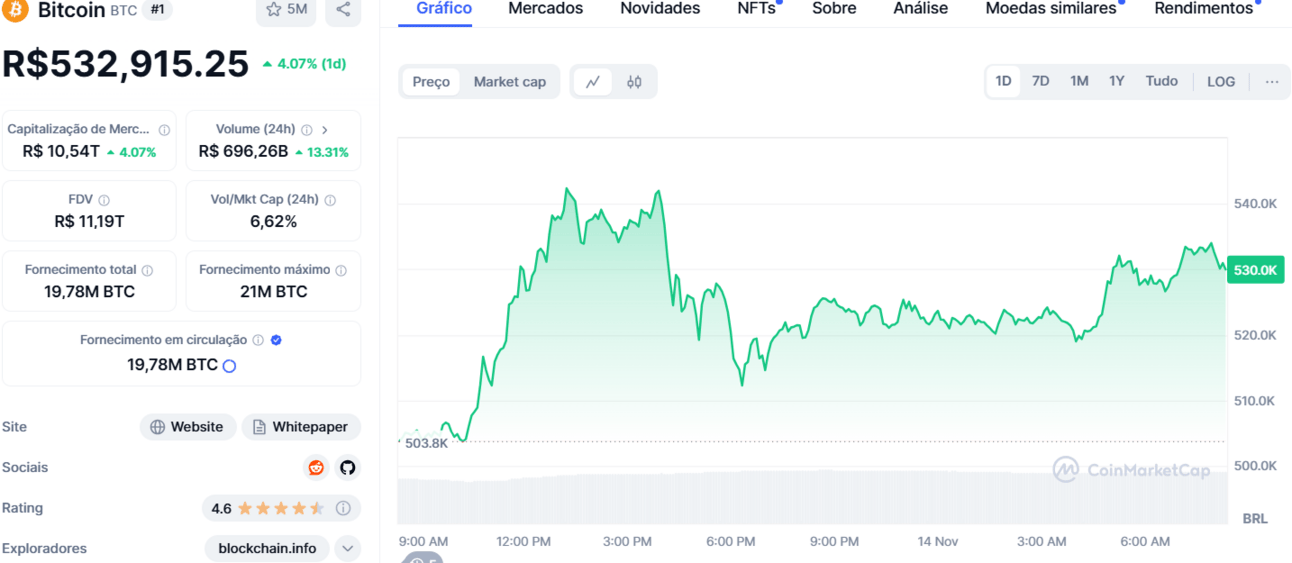
Task: Set chart range to 7D
Action: click(x=1040, y=82)
